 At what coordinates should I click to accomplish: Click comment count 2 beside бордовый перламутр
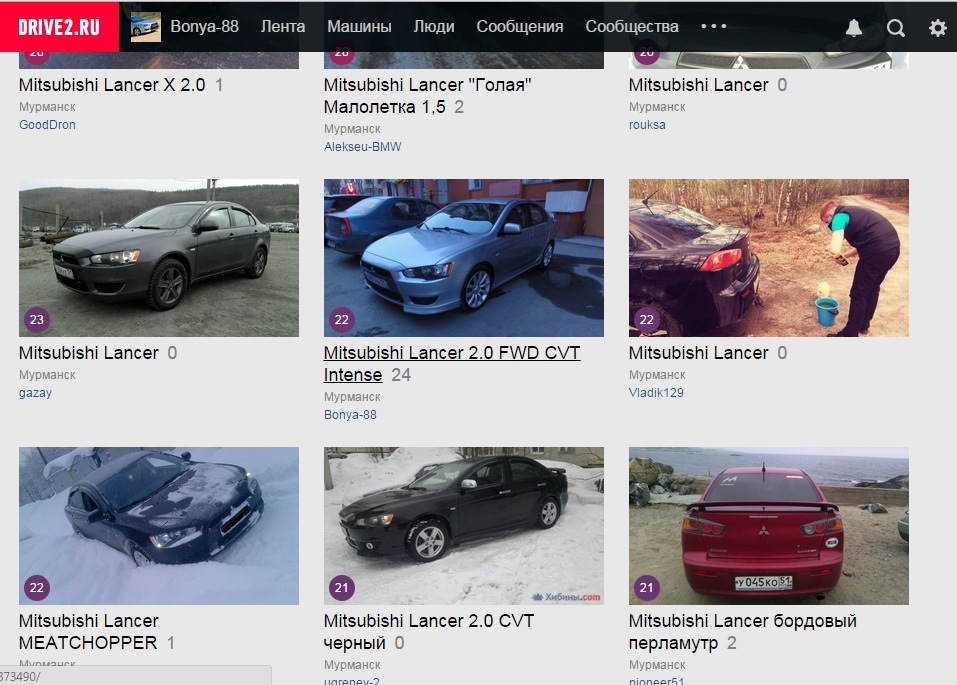pos(732,643)
